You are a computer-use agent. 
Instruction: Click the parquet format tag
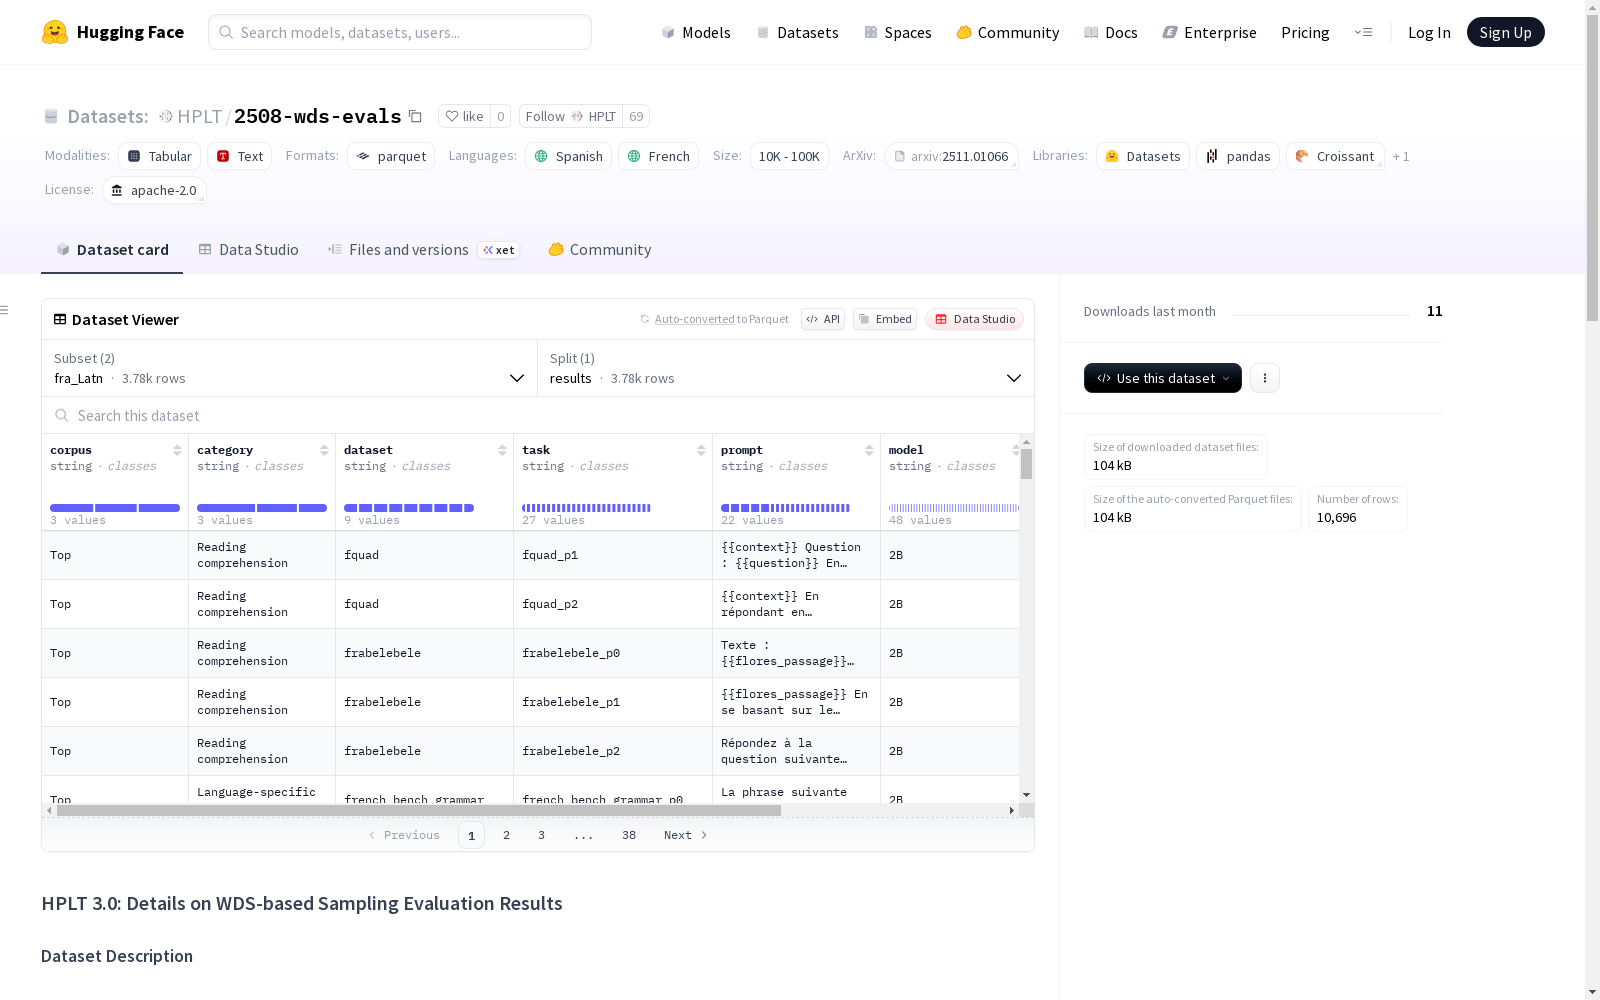pos(391,156)
